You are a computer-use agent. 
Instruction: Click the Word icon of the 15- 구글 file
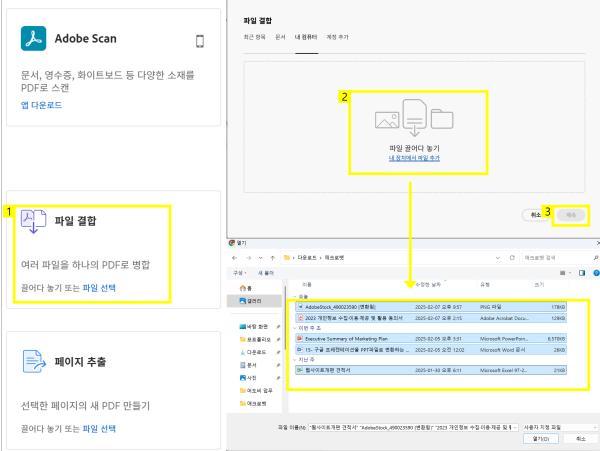(x=300, y=350)
